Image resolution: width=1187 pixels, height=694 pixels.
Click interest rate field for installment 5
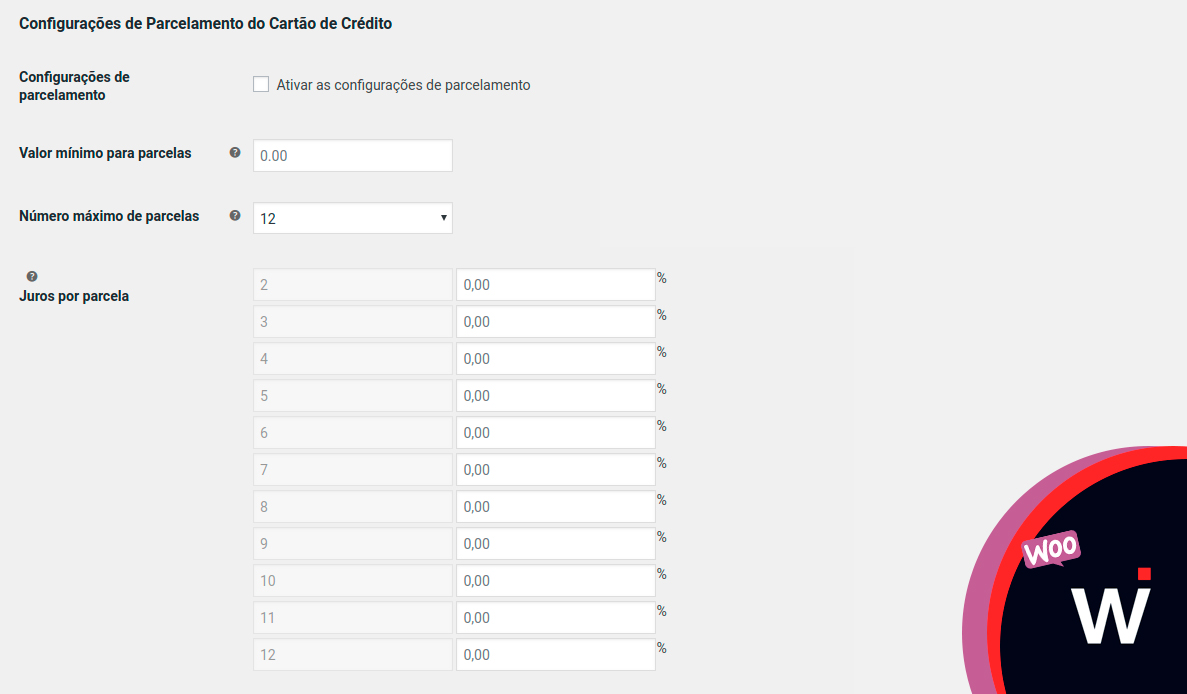[x=556, y=396]
